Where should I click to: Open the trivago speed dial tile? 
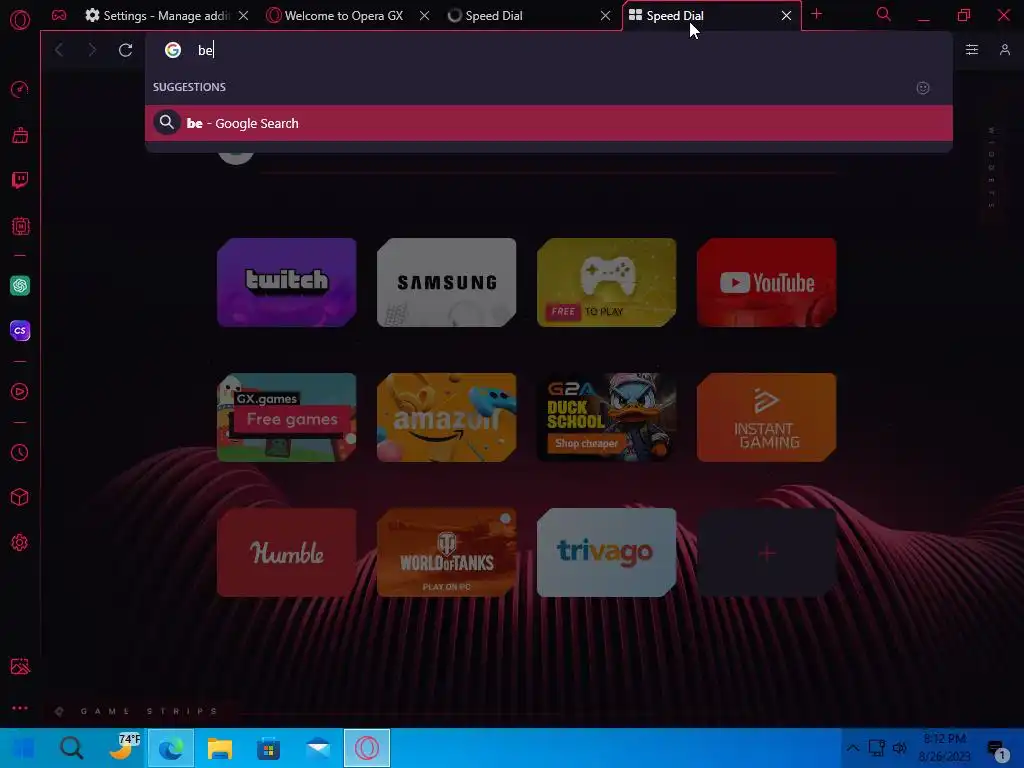607,552
